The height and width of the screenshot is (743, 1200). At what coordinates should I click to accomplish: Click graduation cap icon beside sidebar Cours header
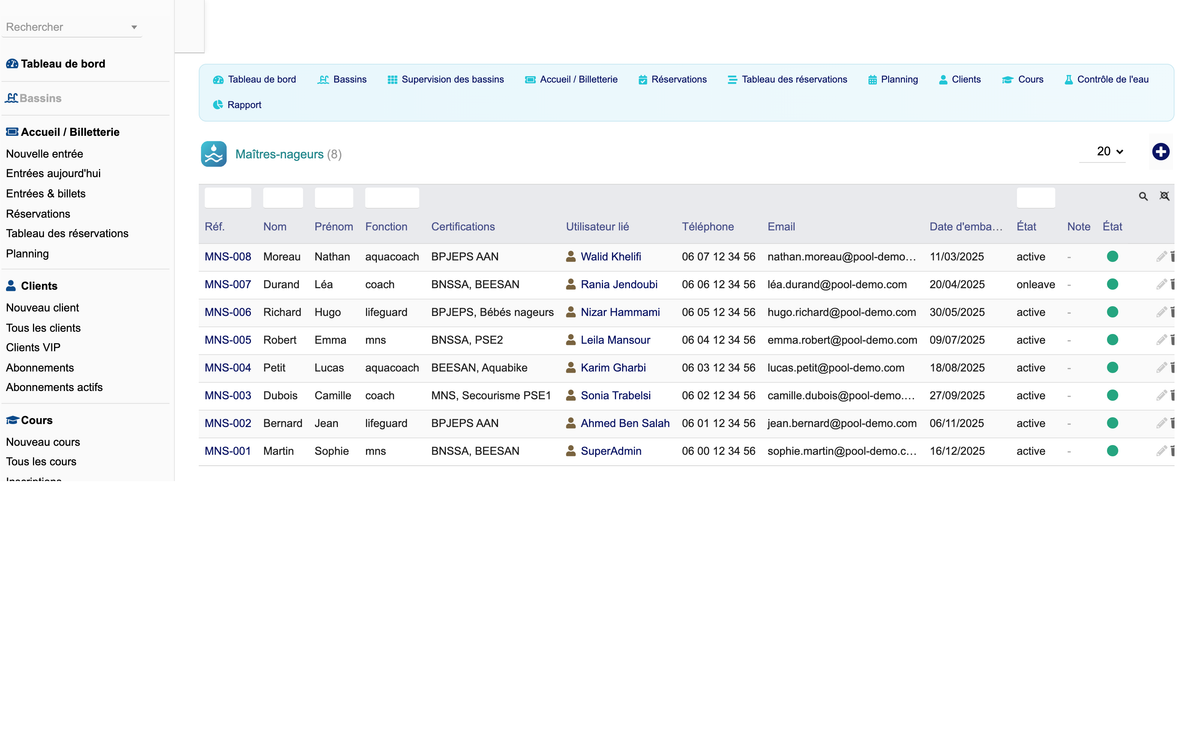pos(12,421)
